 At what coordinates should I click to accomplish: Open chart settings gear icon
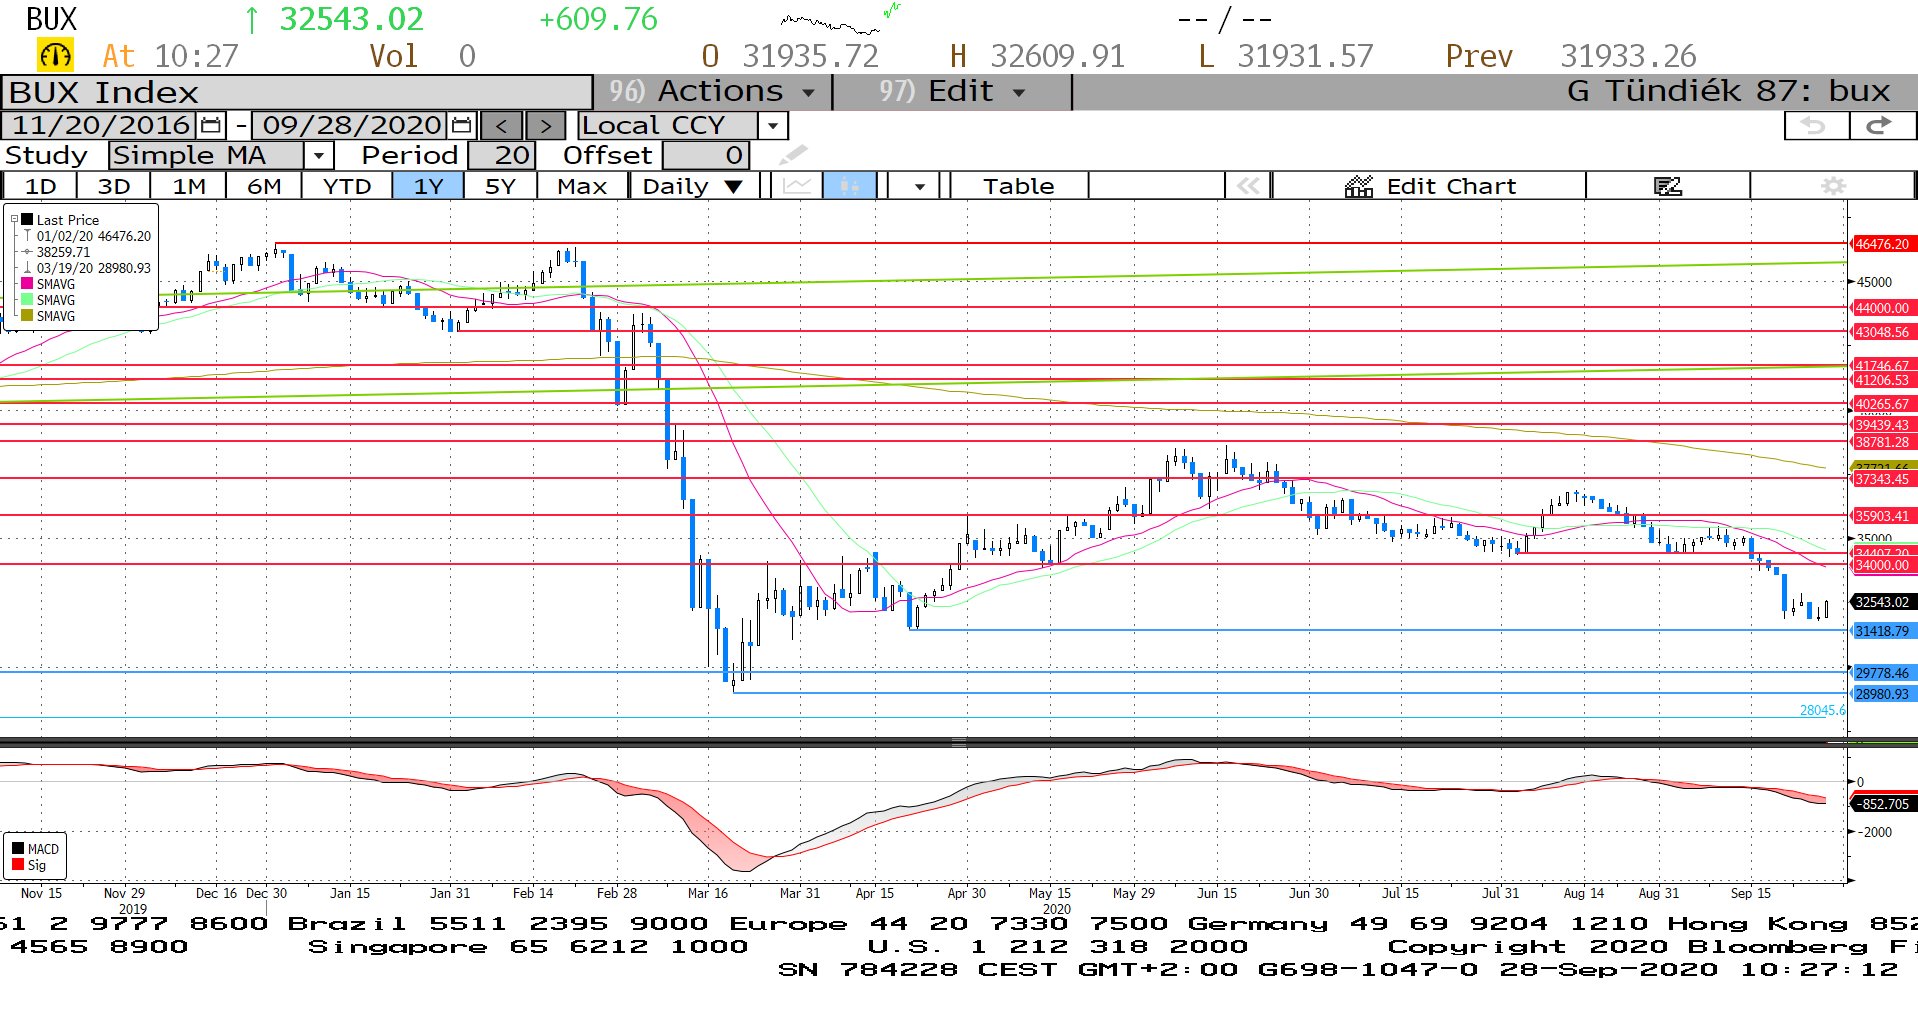(1833, 186)
